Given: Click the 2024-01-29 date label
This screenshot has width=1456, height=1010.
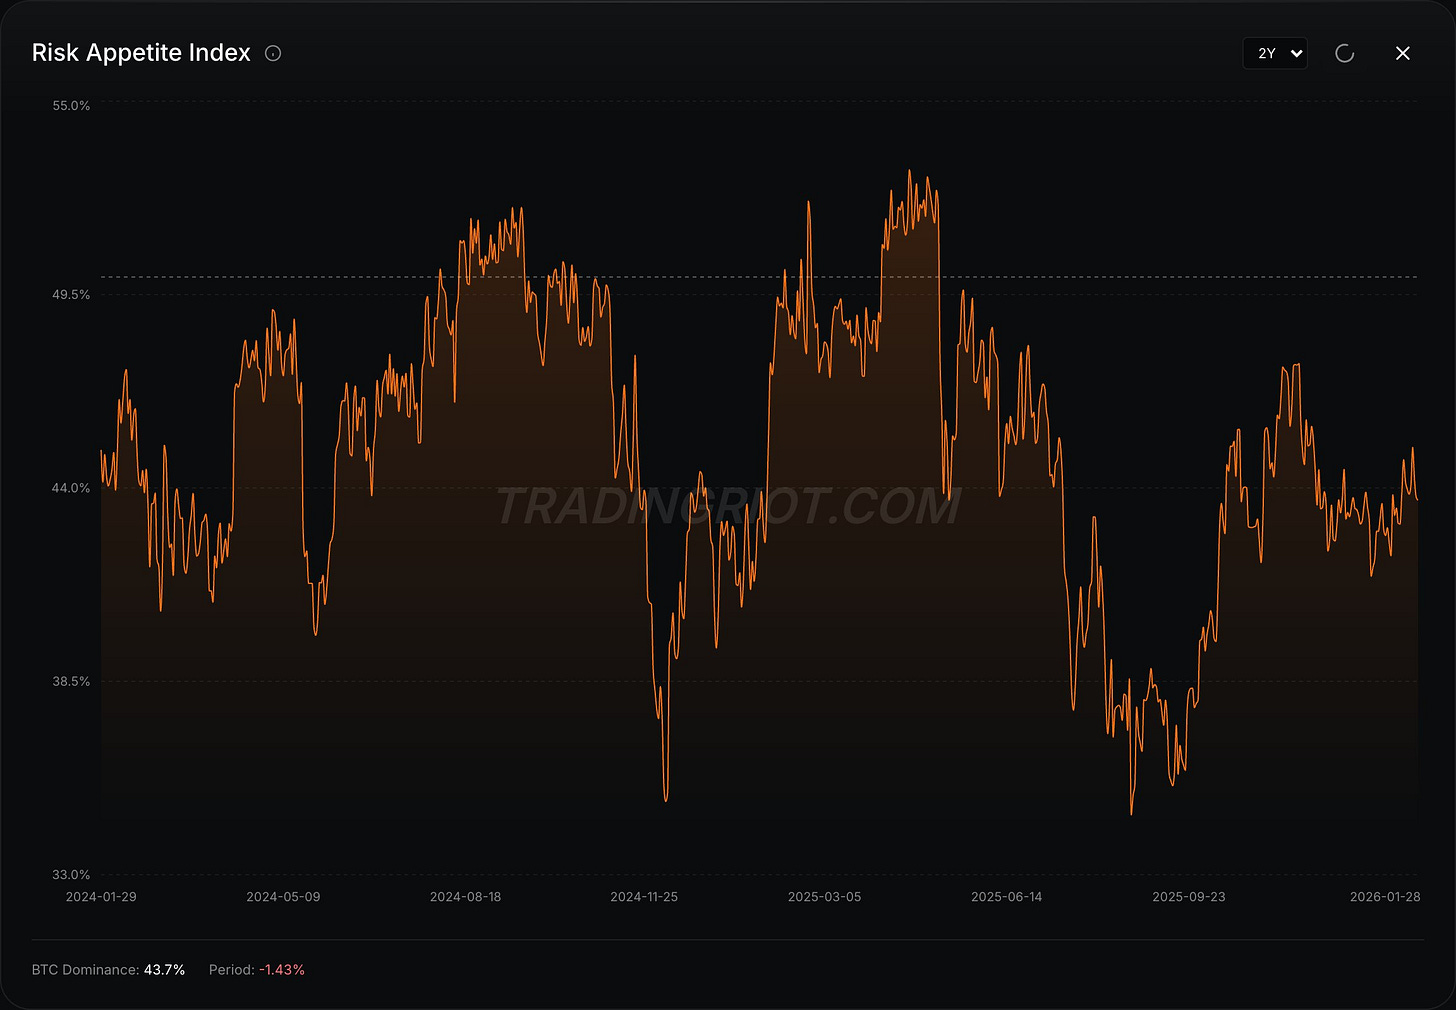Looking at the screenshot, I should coord(101,896).
